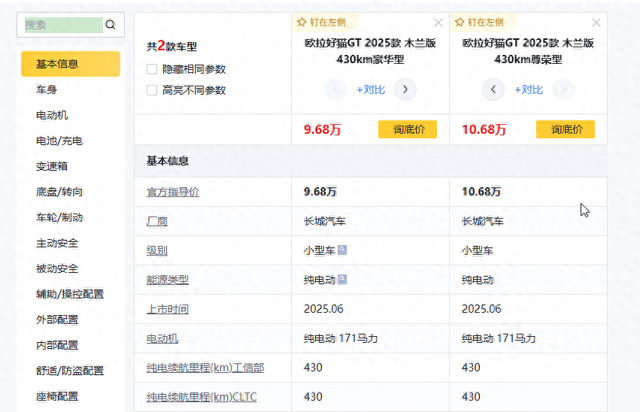Go to 主动安全 section

click(x=57, y=243)
